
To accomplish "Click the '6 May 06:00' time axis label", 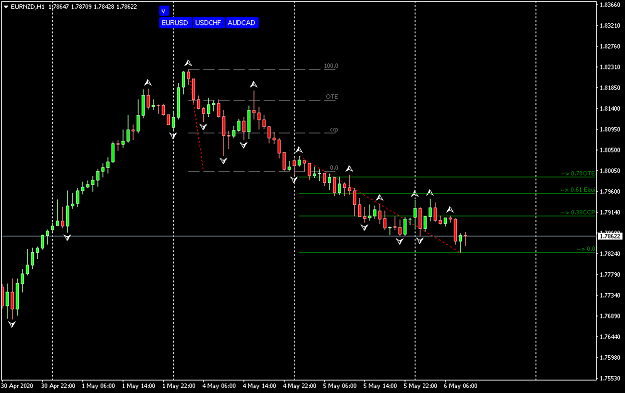I will coord(461,386).
